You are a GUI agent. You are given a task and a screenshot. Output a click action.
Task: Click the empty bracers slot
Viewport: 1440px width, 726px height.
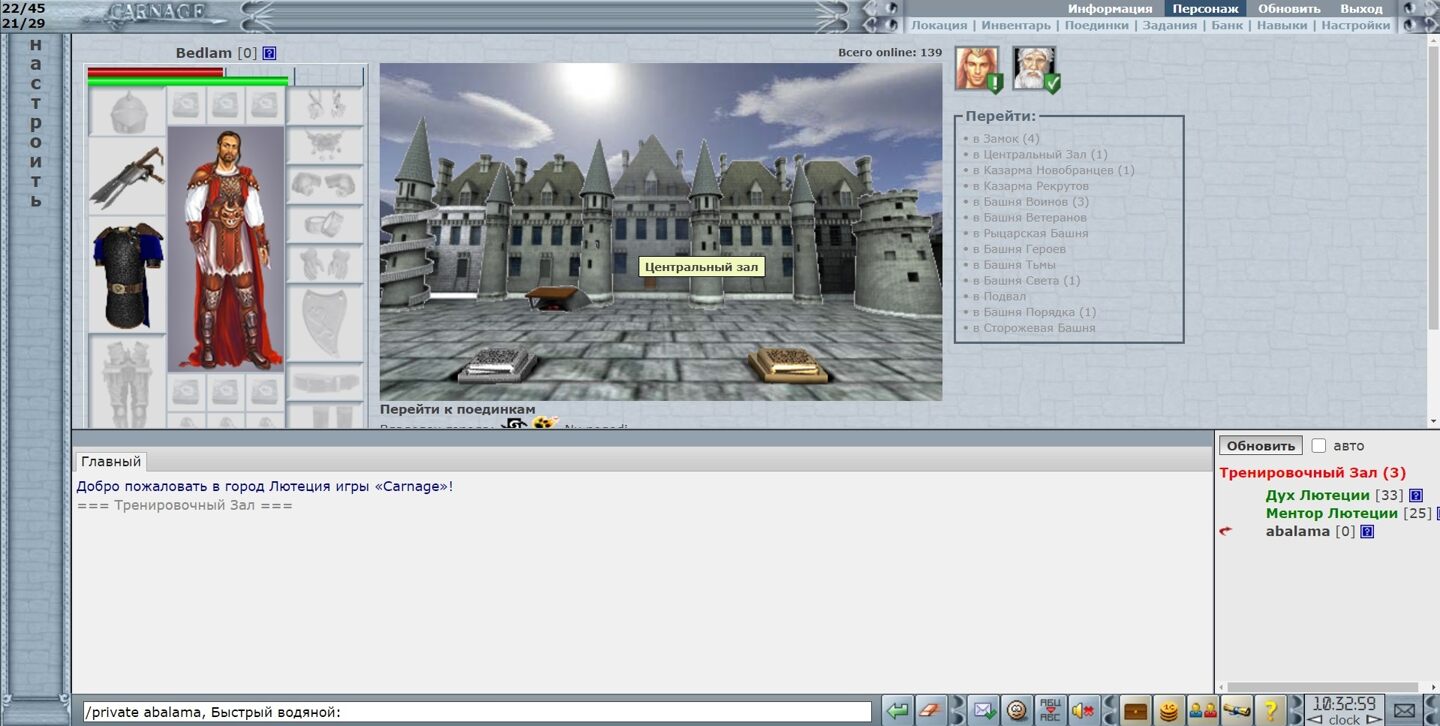point(325,184)
